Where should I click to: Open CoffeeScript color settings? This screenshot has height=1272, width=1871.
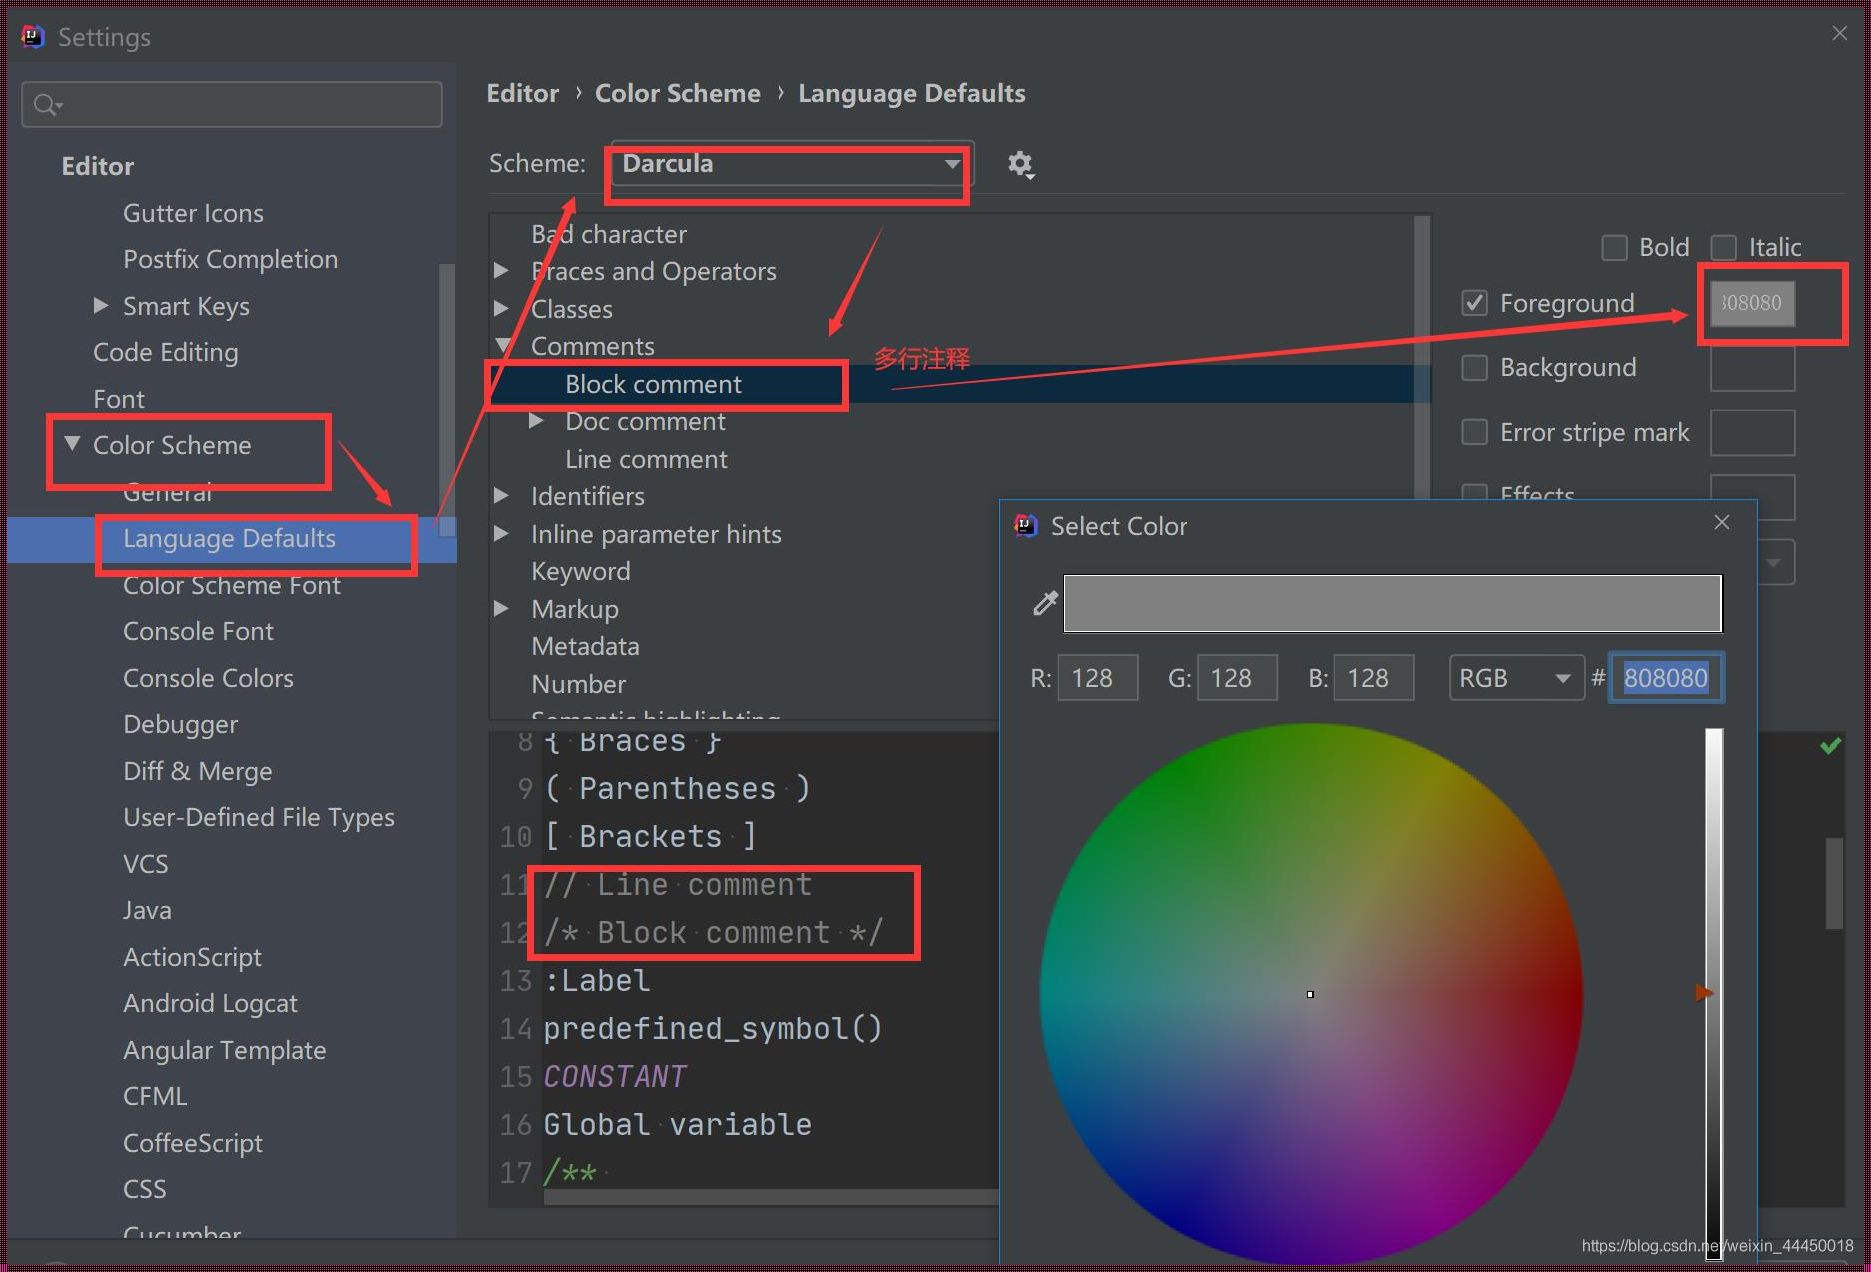192,1143
